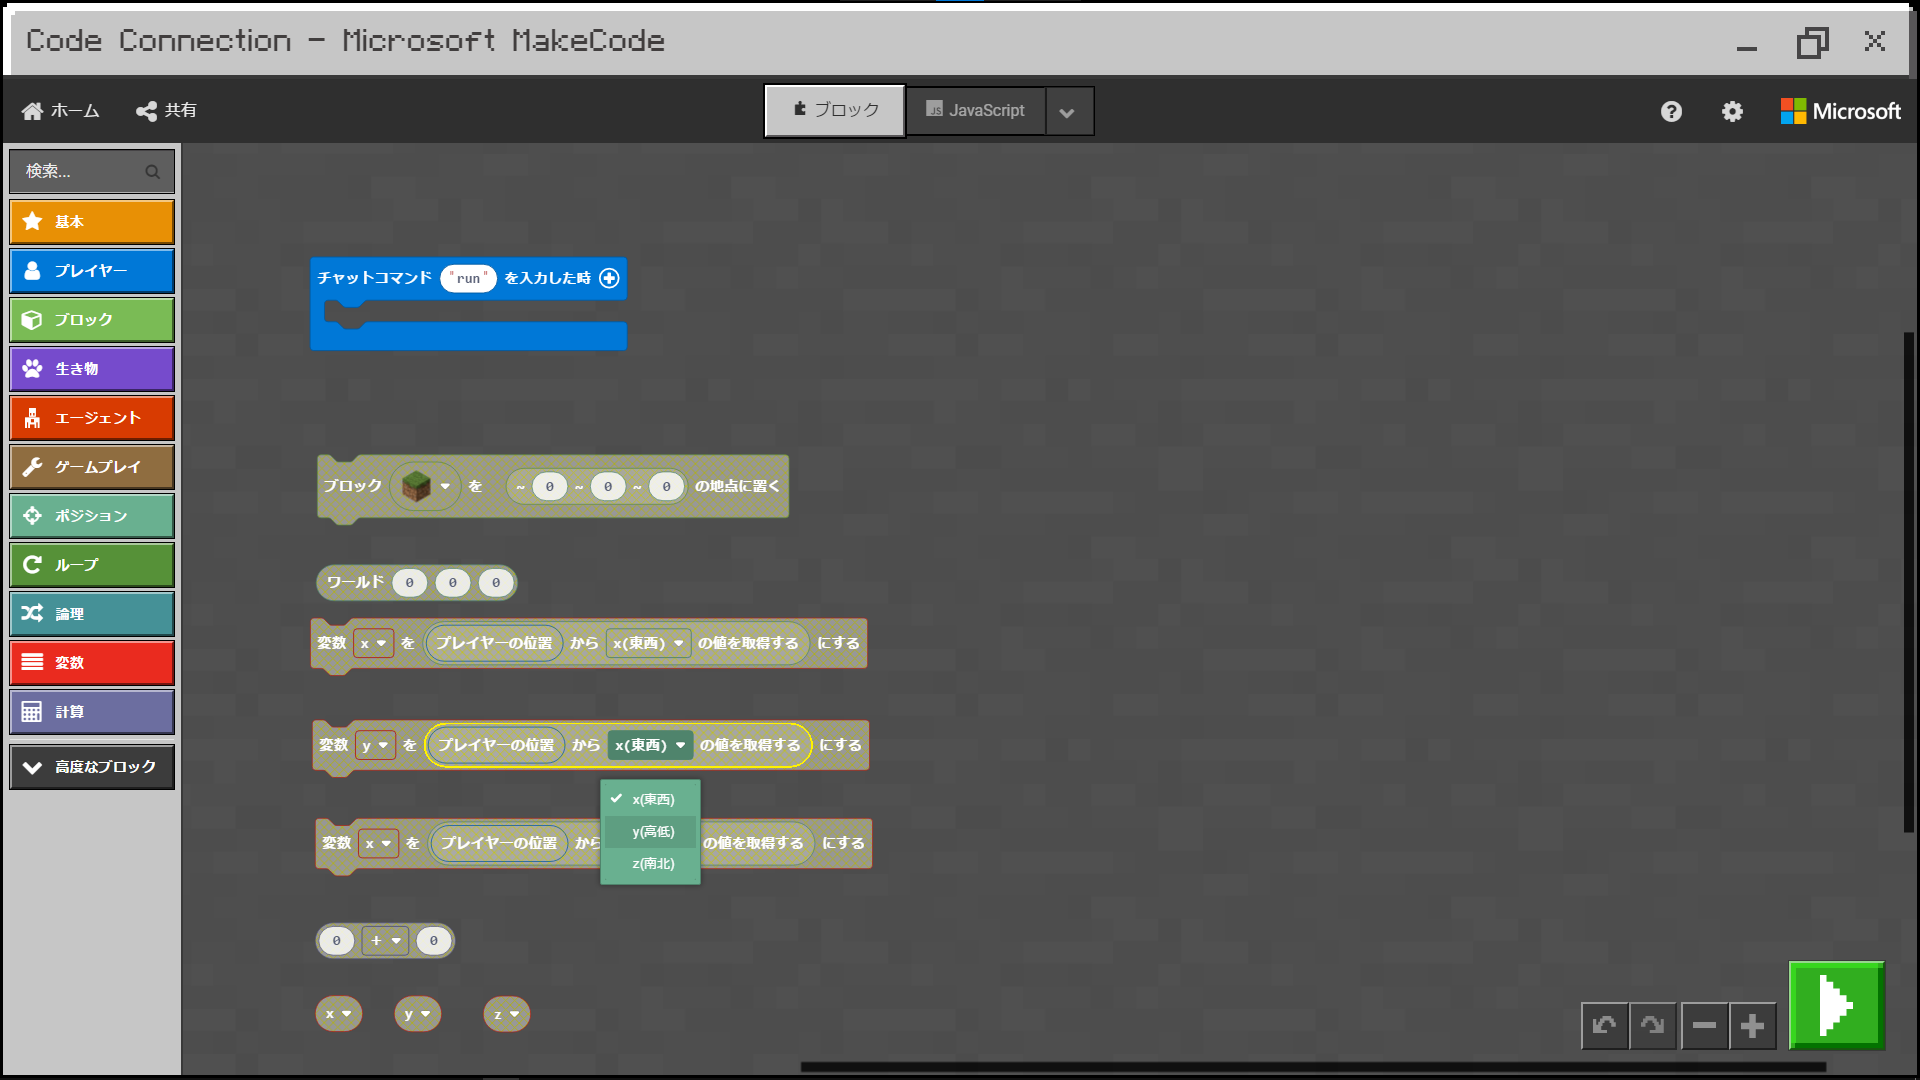
Task: Select プレイヤーの位置 in first 変数 block
Action: point(494,643)
